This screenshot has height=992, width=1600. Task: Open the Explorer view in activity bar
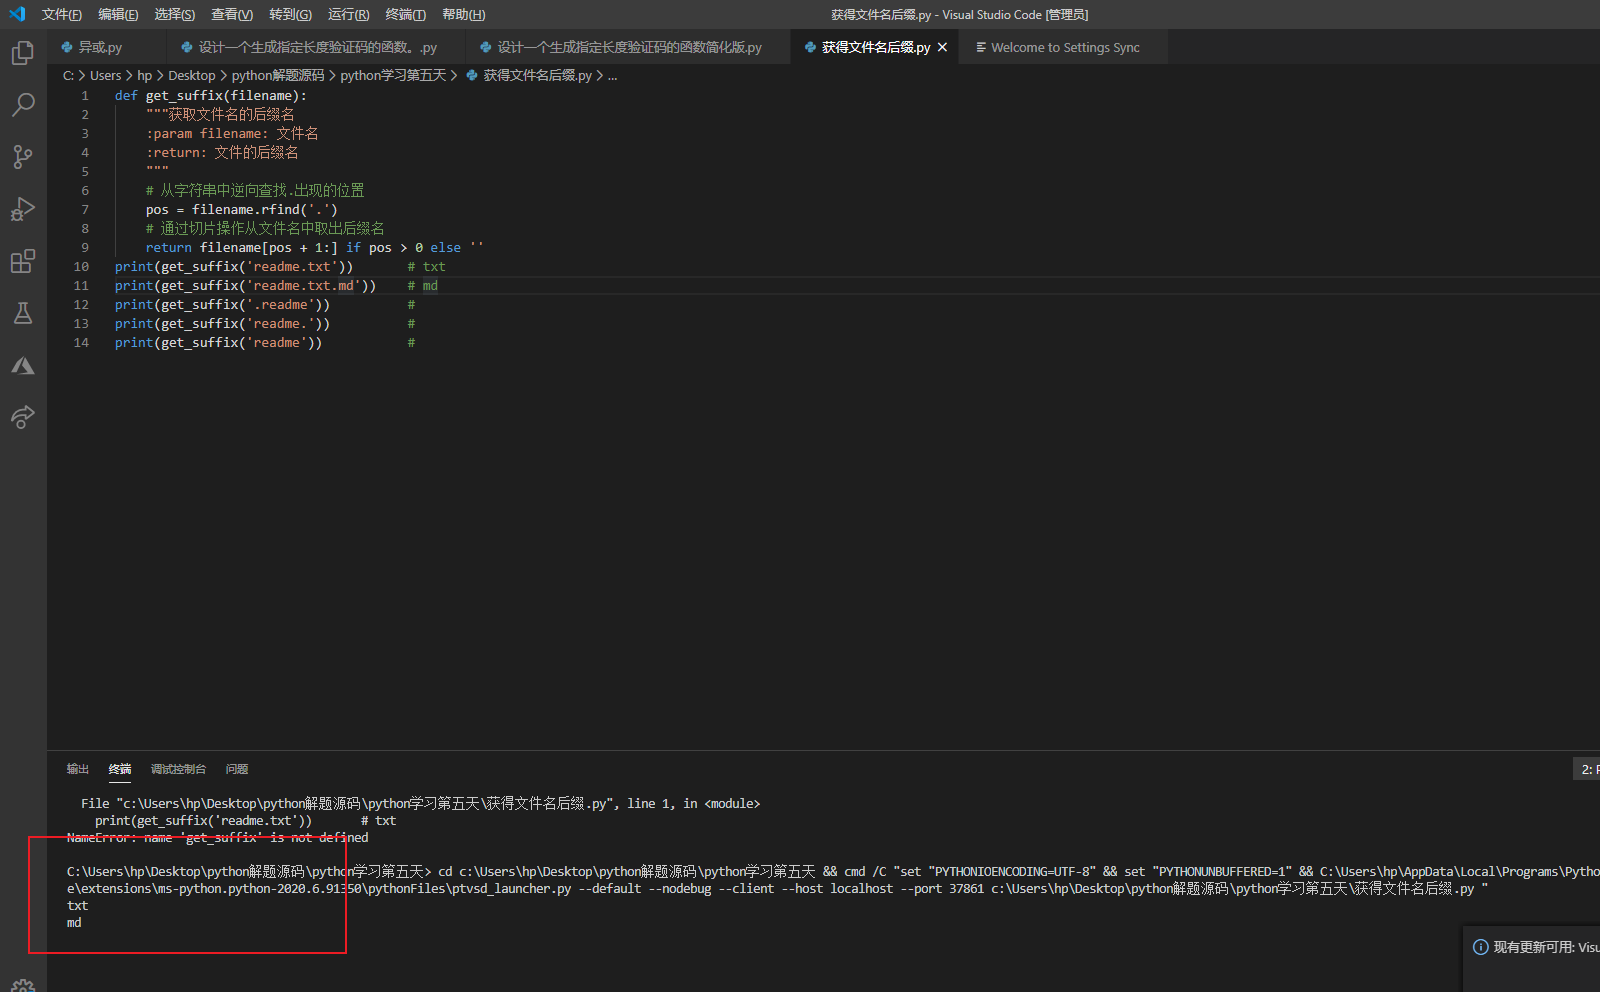click(x=22, y=53)
